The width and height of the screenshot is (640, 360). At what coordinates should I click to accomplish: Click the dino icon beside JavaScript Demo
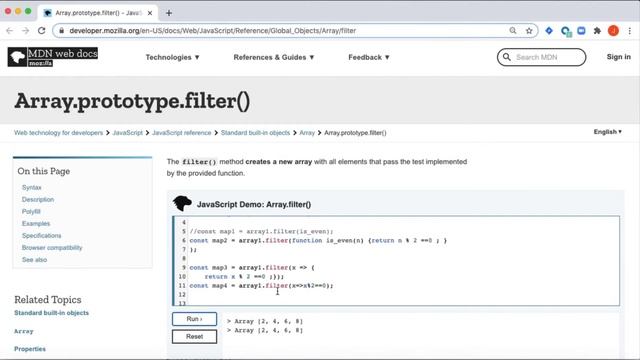tap(182, 203)
